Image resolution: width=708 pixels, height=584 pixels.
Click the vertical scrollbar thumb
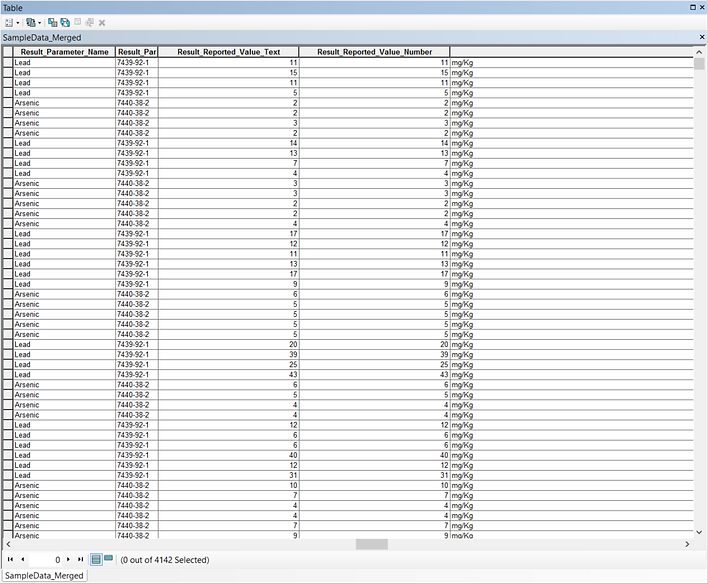tap(699, 64)
